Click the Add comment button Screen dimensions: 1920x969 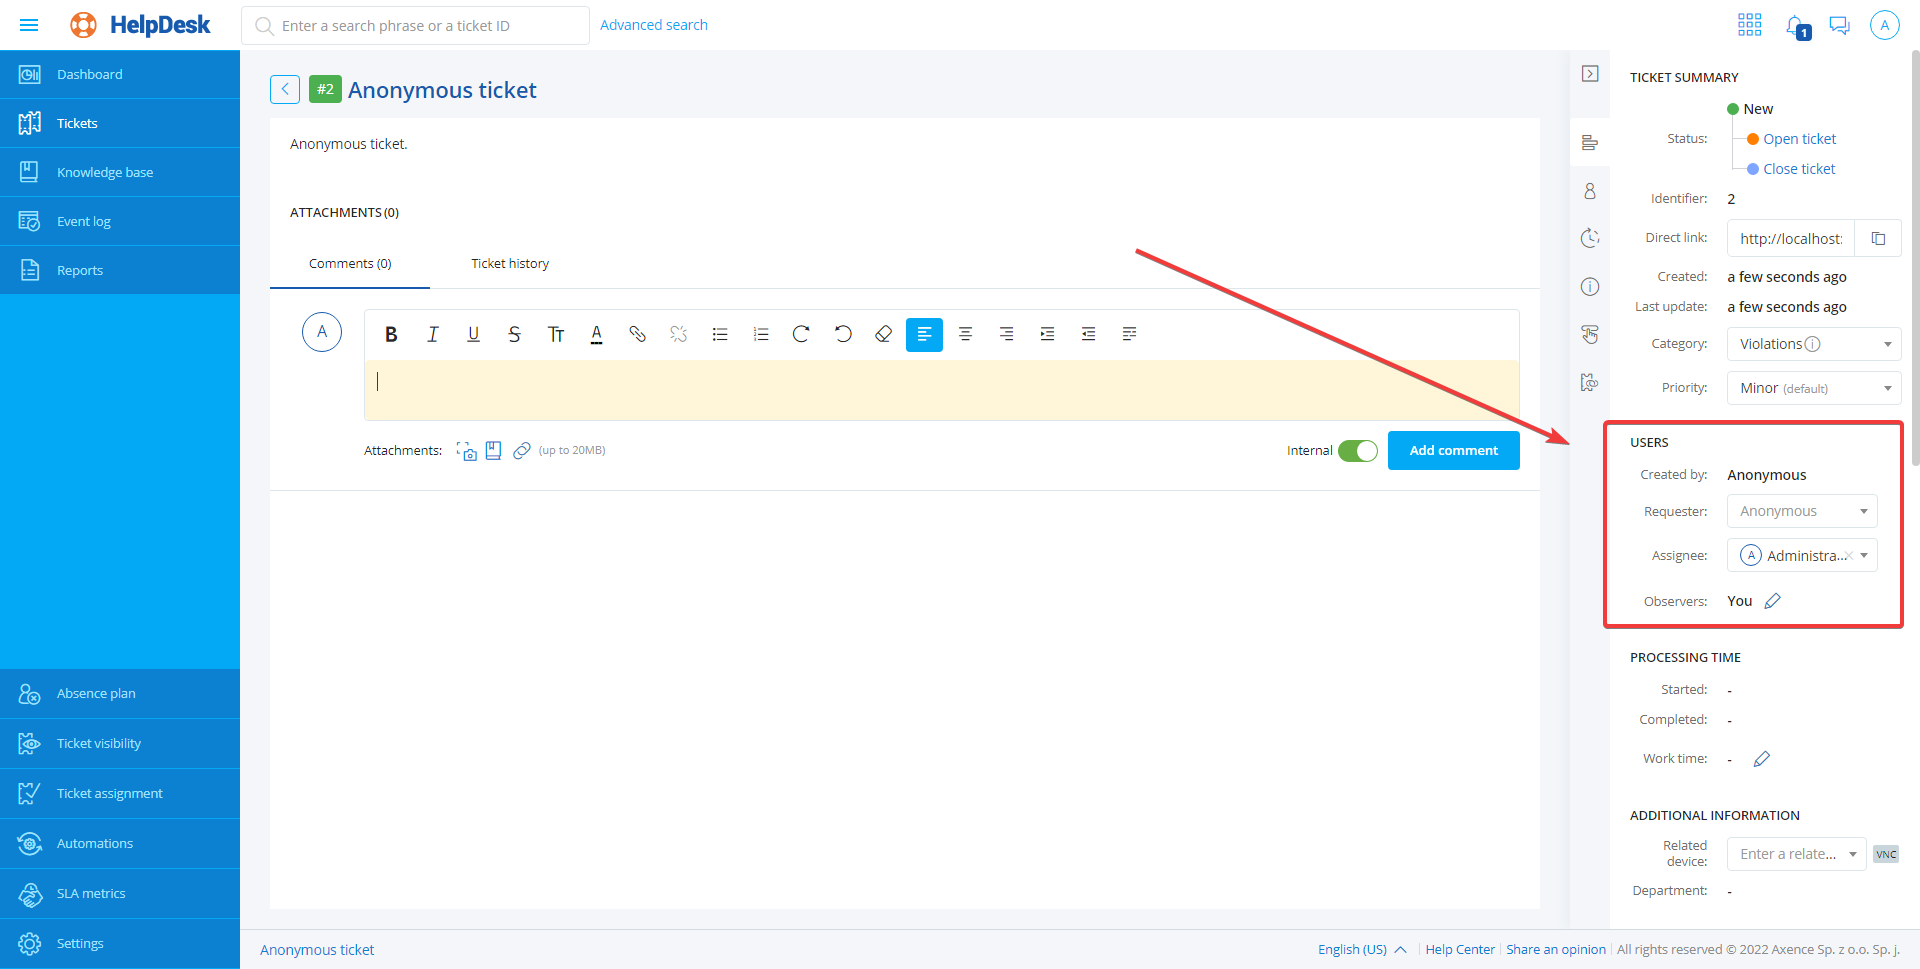1453,451
